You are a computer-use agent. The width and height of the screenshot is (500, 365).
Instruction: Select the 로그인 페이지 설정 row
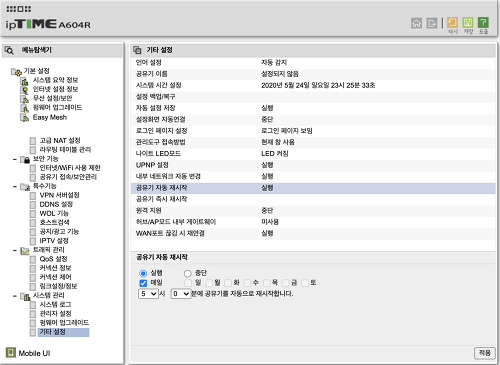(313, 131)
